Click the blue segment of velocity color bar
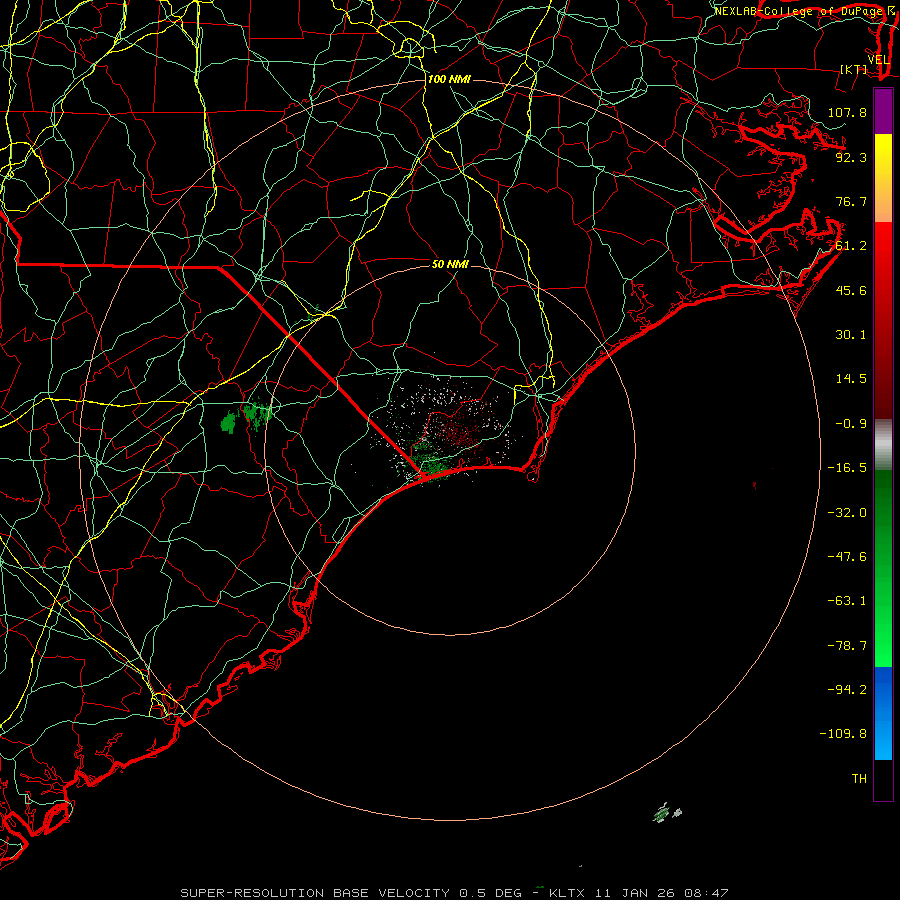Screen dimensions: 900x900 [883, 713]
